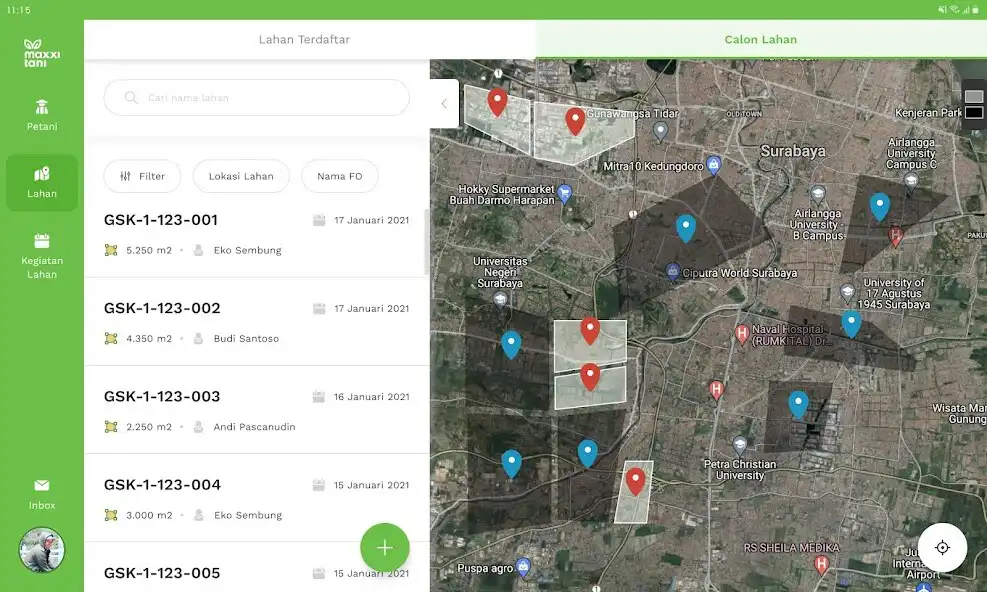The image size is (987, 592).
Task: Open the Nama FO filter chip
Action: coord(339,176)
